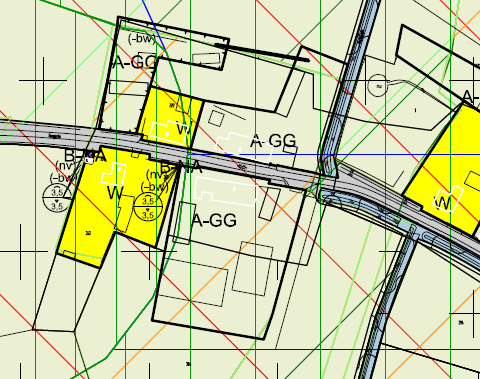The image size is (480, 379).
Task: Click the W label in the large left yellow parcel
Action: coord(116,193)
